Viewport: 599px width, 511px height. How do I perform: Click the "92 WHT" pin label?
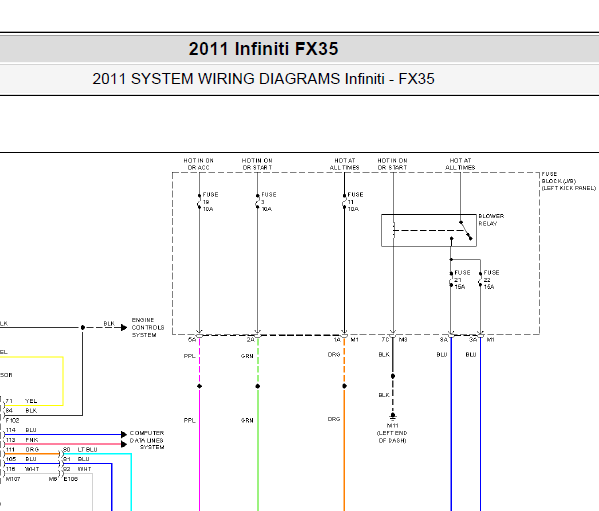[77, 469]
